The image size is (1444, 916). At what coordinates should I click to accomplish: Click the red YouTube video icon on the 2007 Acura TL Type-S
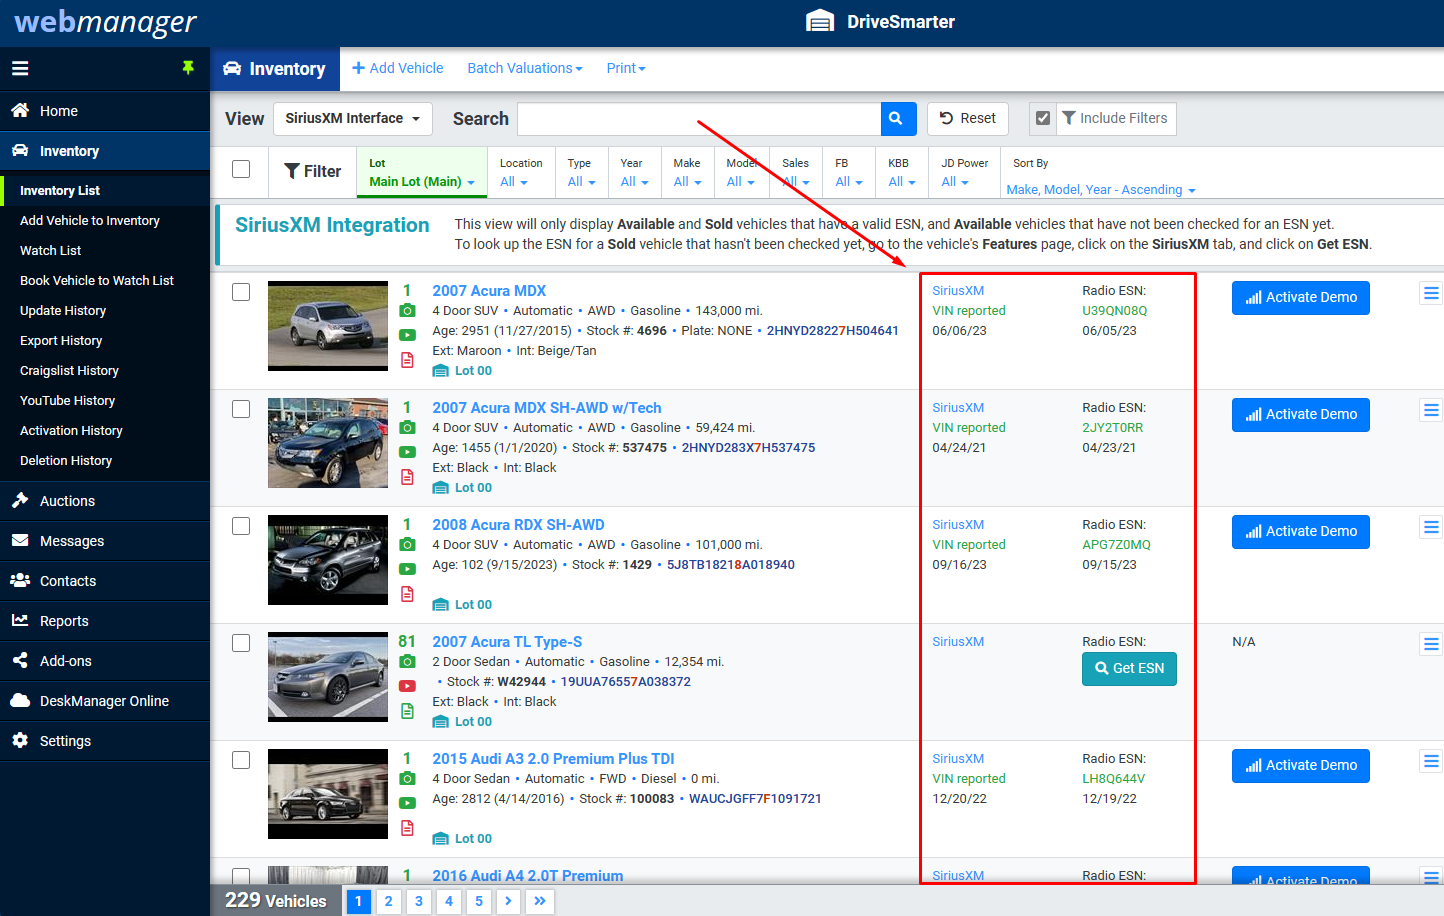(x=407, y=686)
